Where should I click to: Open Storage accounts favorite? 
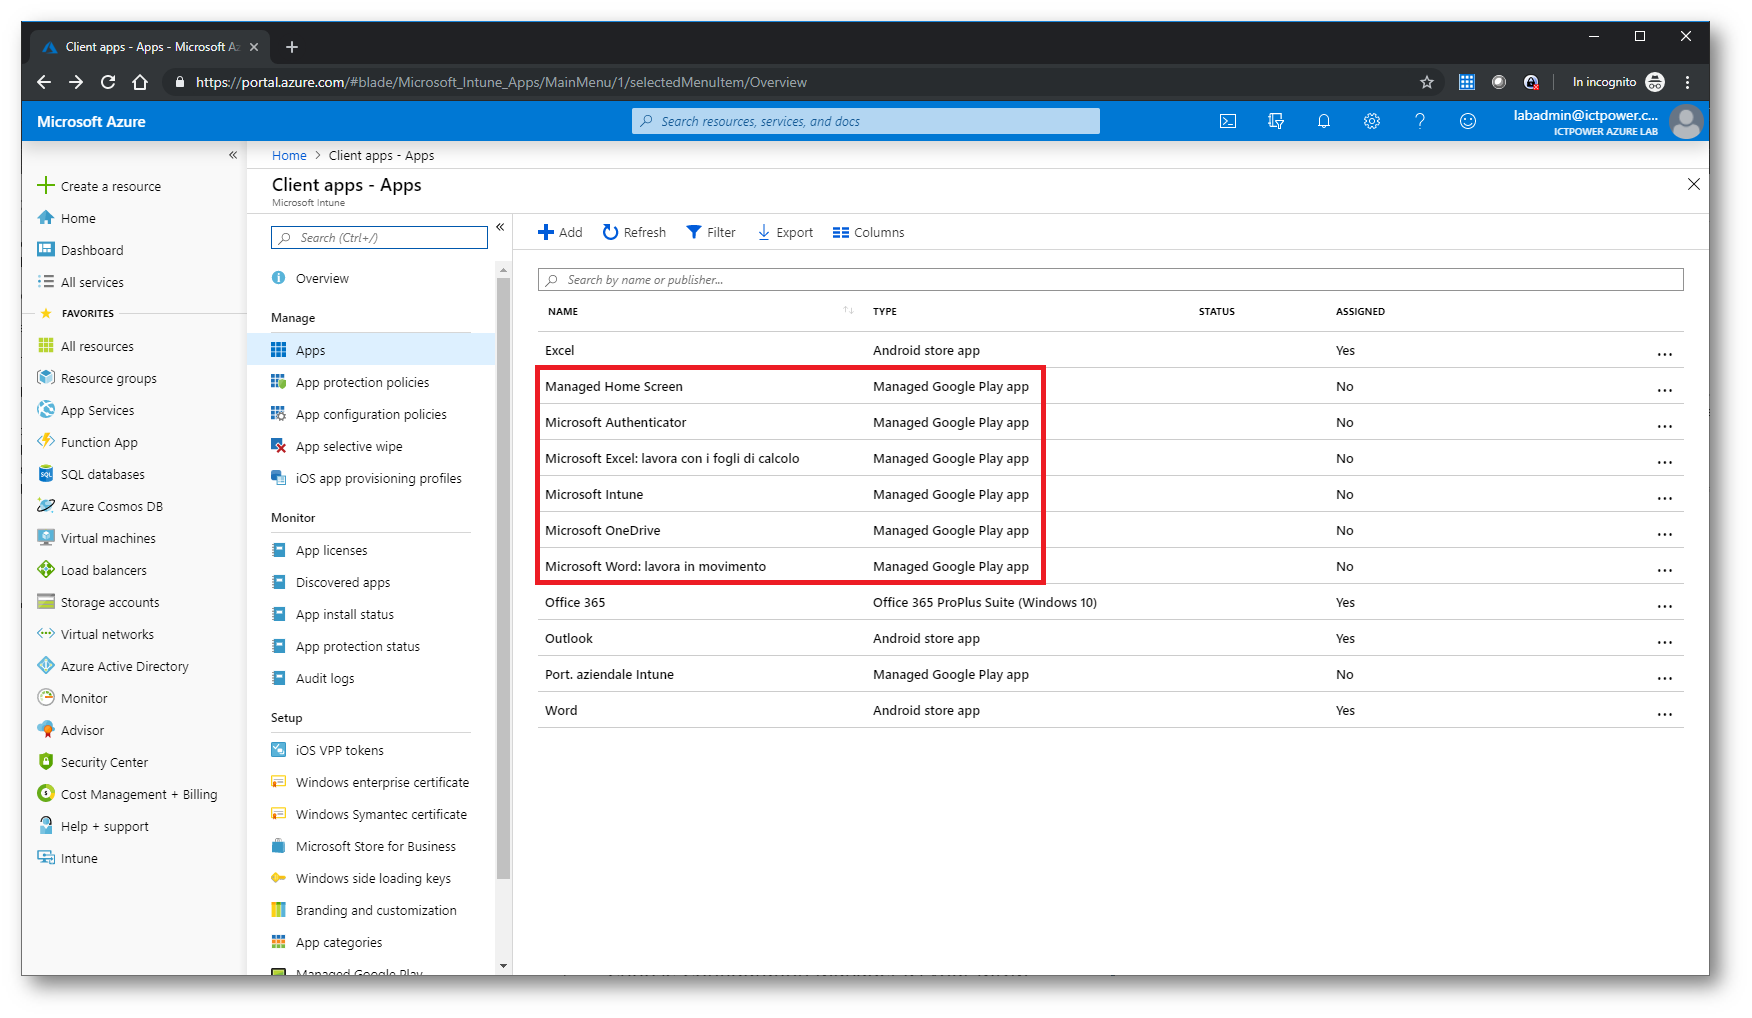[98, 602]
